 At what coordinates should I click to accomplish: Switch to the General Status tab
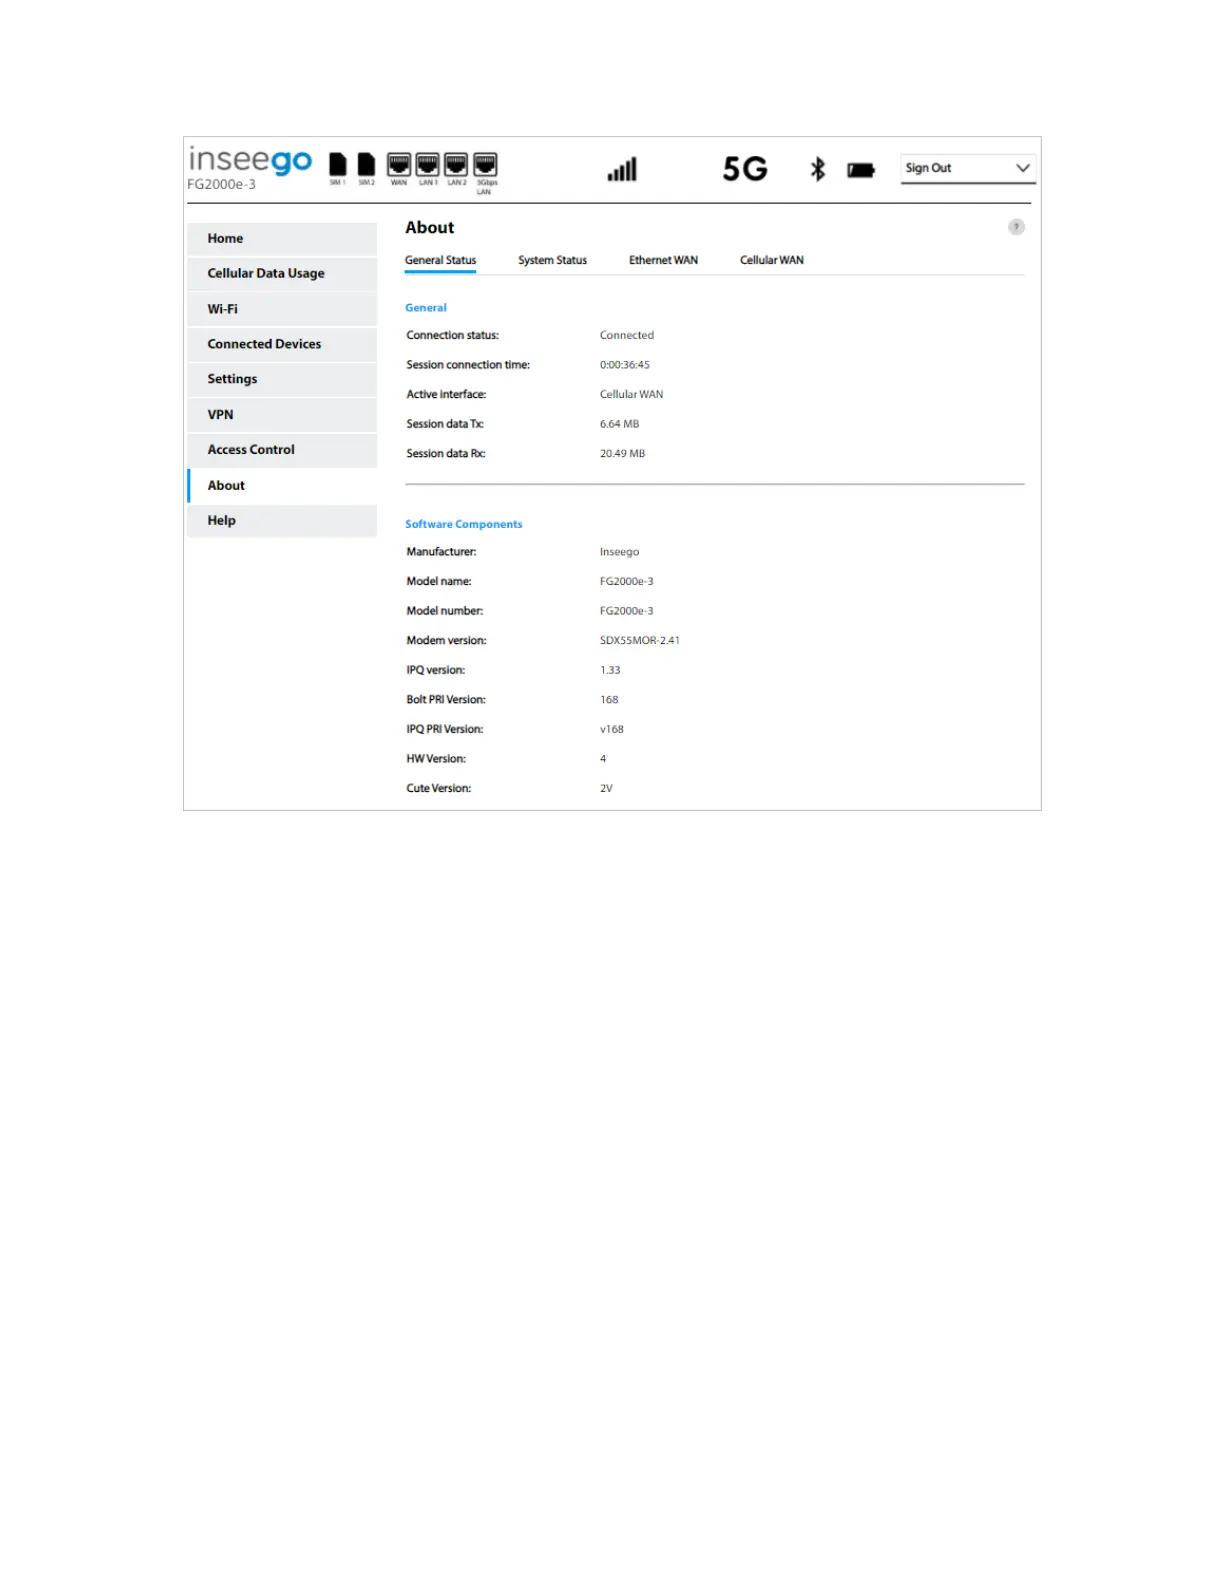[440, 260]
